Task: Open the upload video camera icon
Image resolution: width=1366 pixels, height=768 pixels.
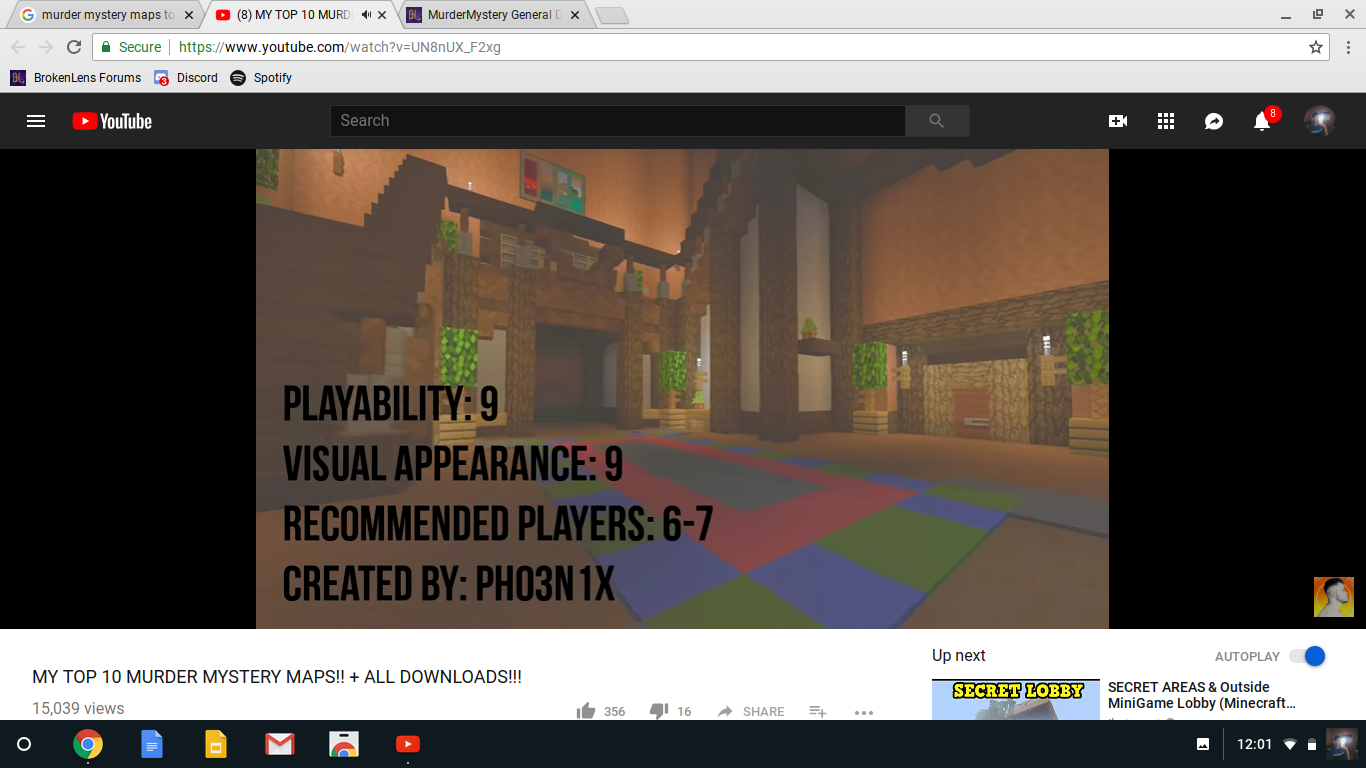Action: 1118,121
